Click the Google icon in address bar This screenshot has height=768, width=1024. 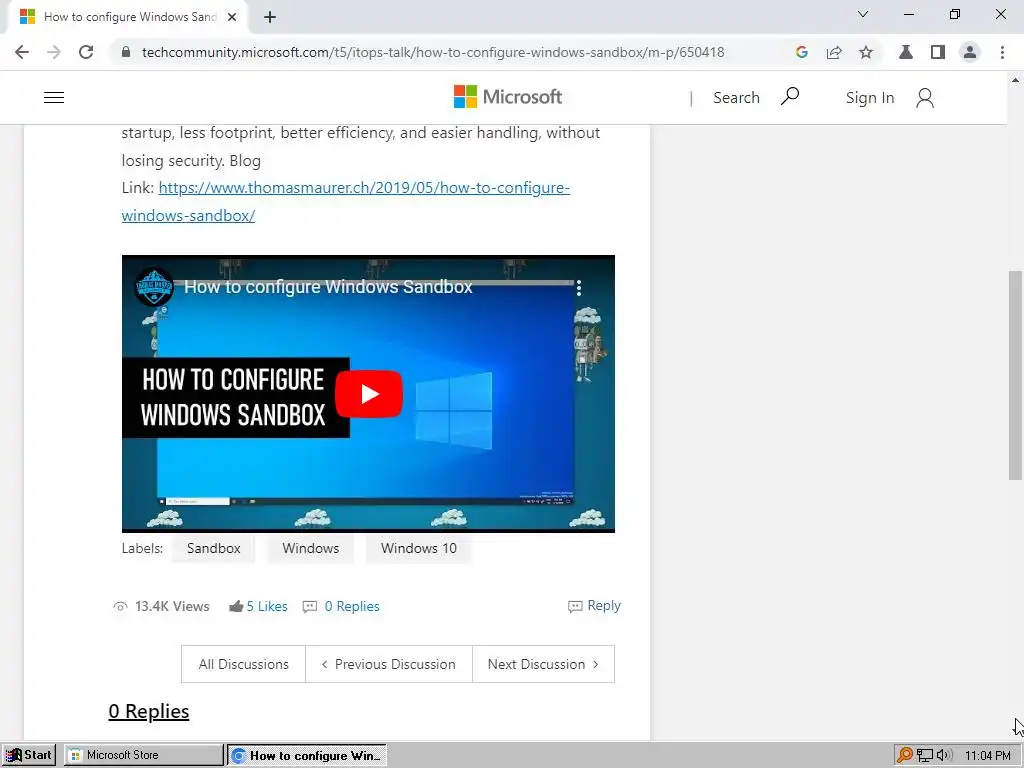801,52
